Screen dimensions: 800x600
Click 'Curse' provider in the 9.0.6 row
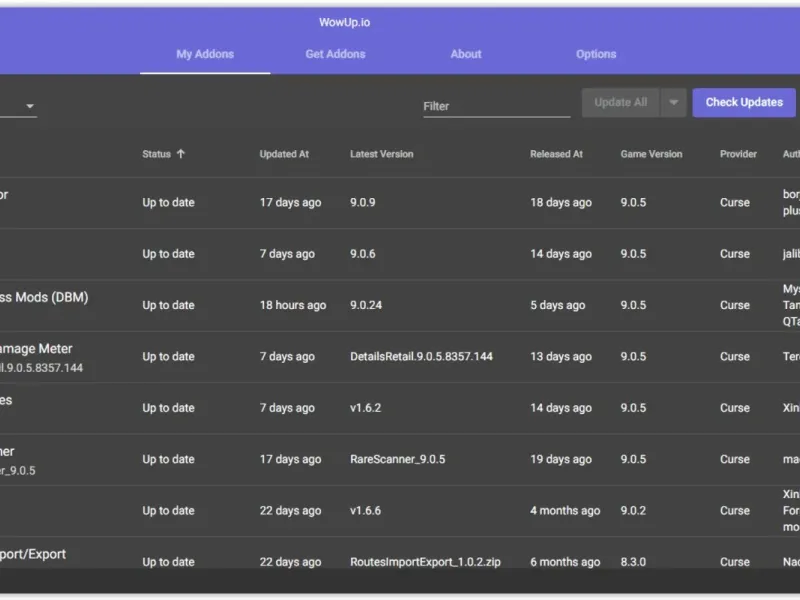735,254
